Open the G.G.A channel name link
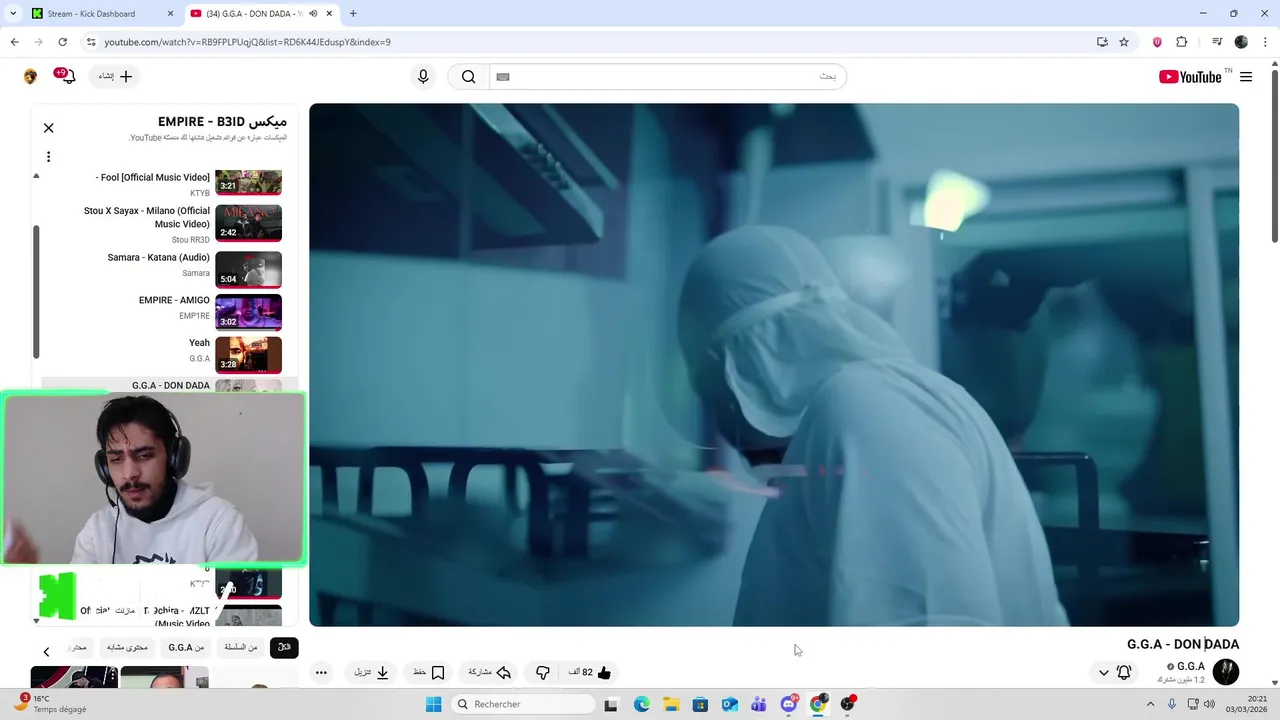Image resolution: width=1280 pixels, height=720 pixels. click(1191, 666)
